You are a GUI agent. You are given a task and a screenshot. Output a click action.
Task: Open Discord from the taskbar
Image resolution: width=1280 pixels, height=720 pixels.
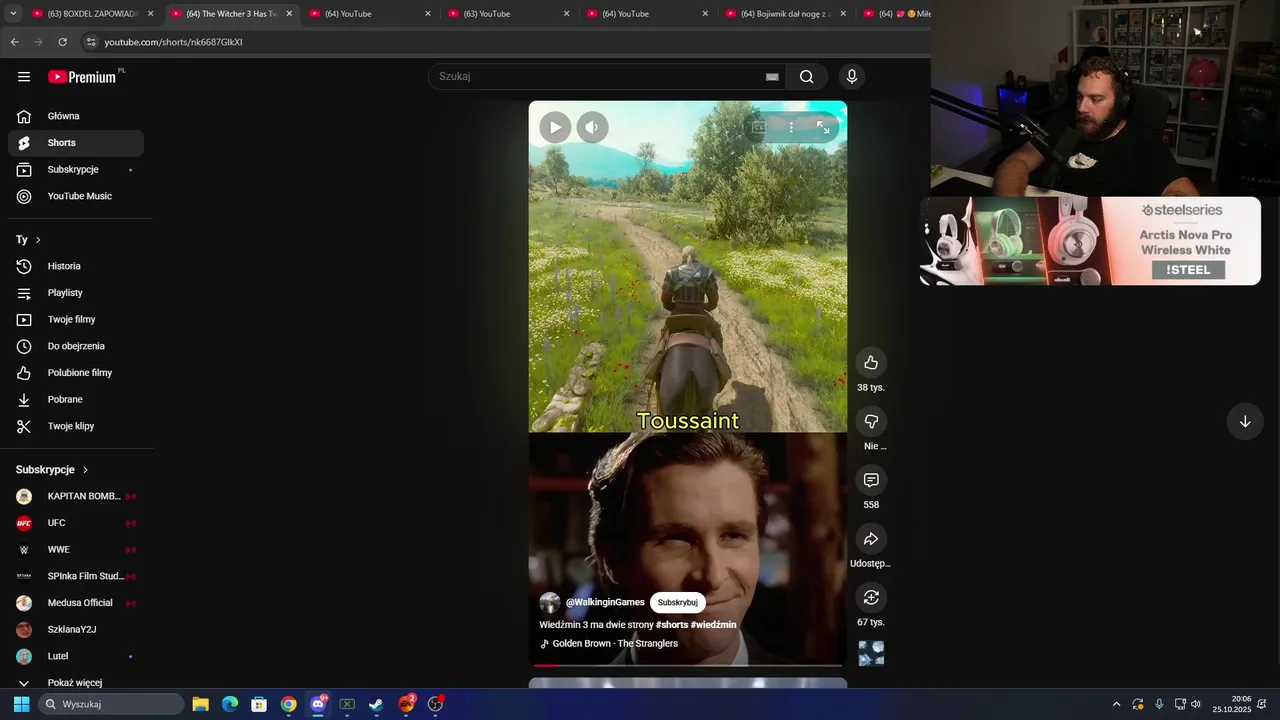tap(318, 704)
